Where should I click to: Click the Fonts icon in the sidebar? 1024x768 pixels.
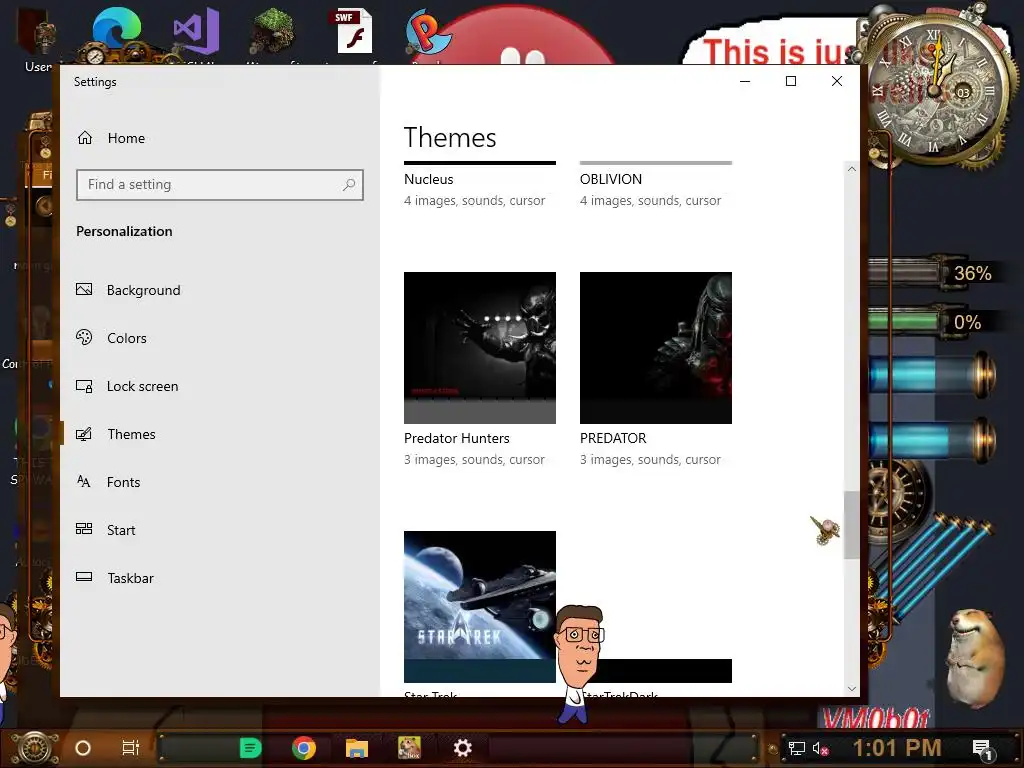tap(84, 481)
